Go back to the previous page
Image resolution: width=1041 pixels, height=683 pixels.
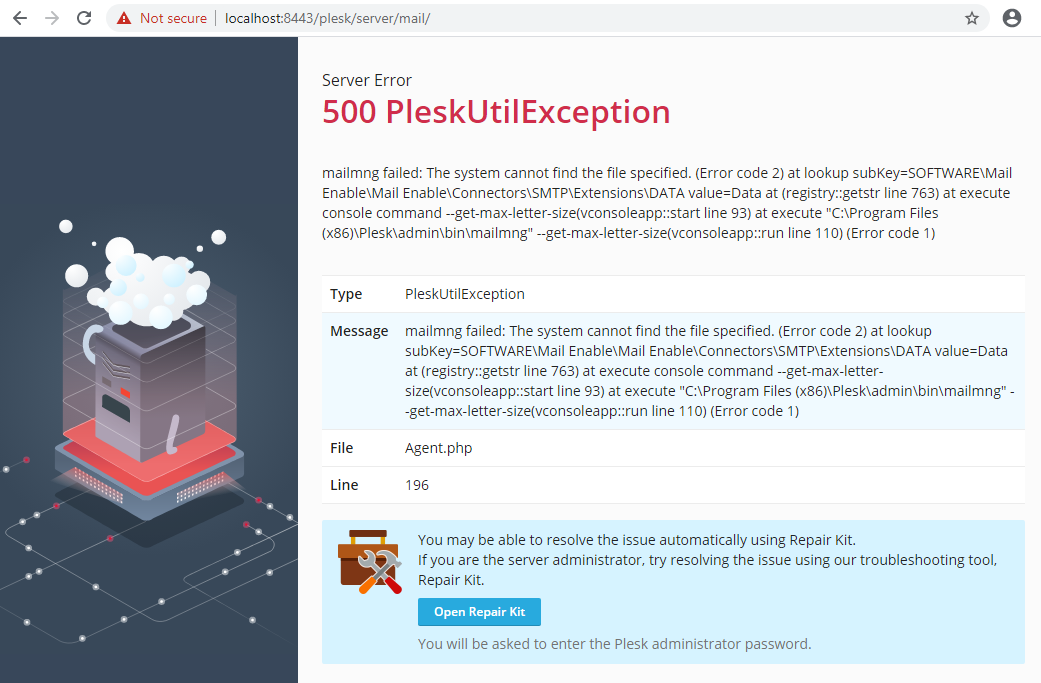[20, 18]
